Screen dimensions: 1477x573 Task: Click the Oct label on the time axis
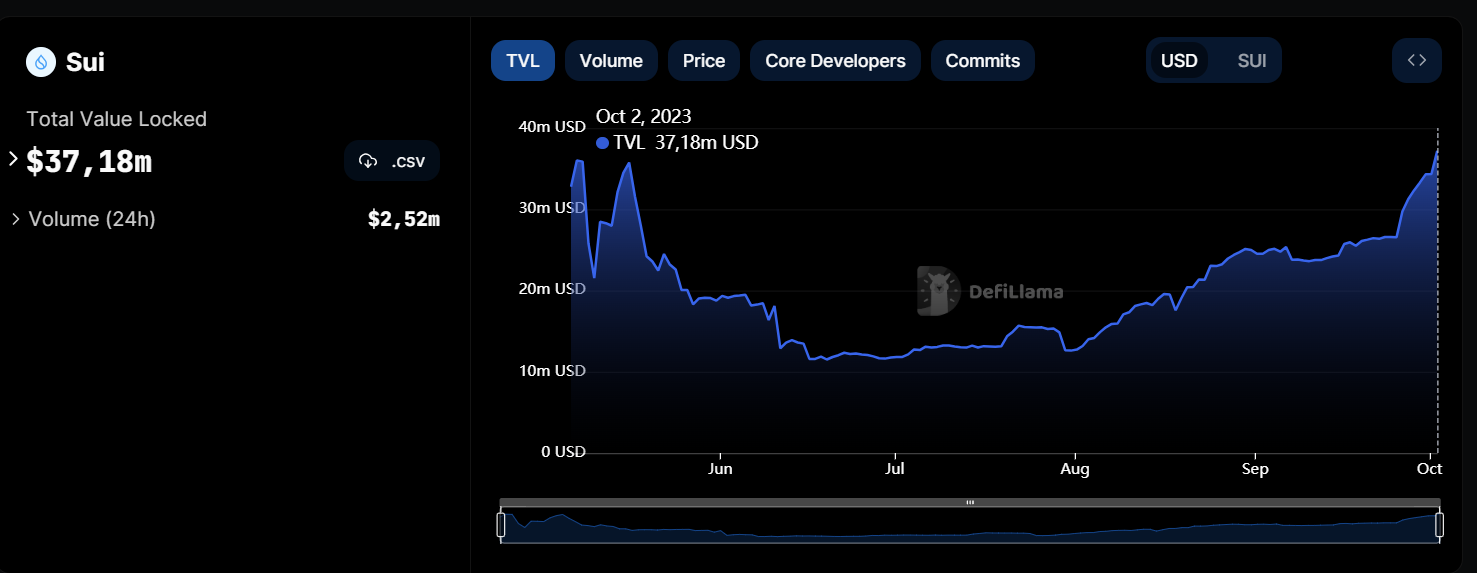tap(1429, 469)
